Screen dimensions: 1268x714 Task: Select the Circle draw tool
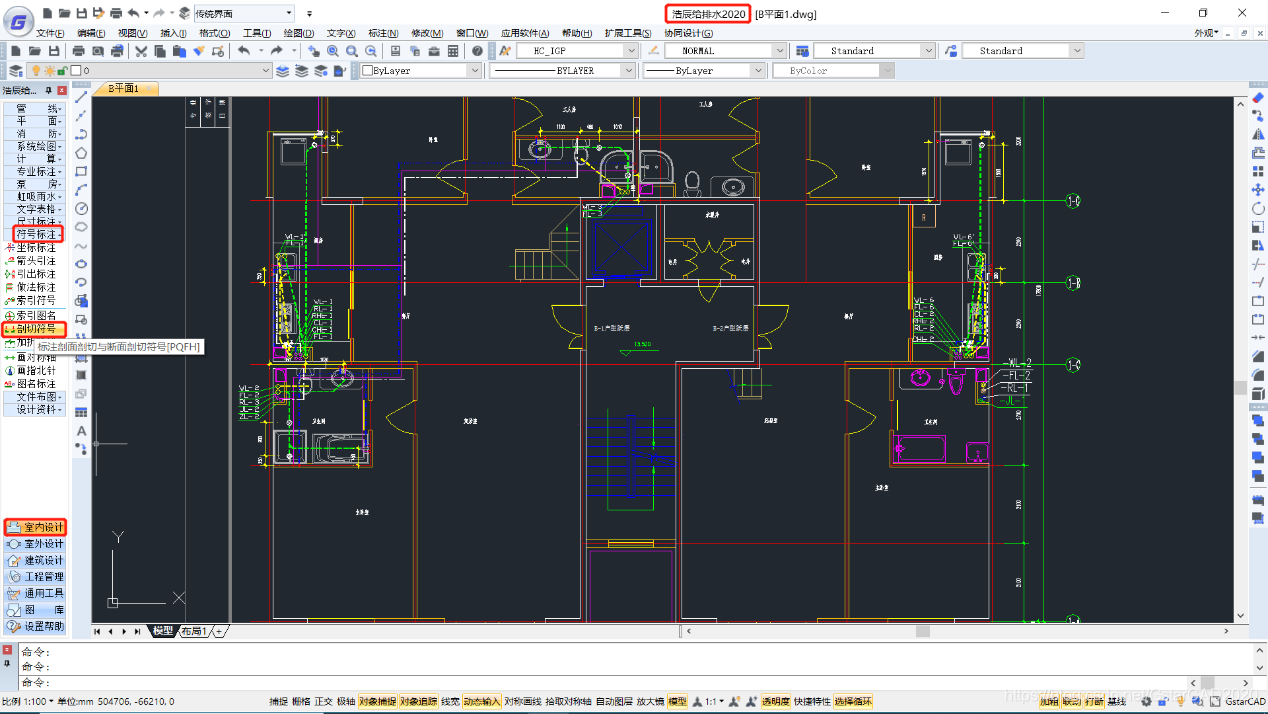[x=81, y=208]
